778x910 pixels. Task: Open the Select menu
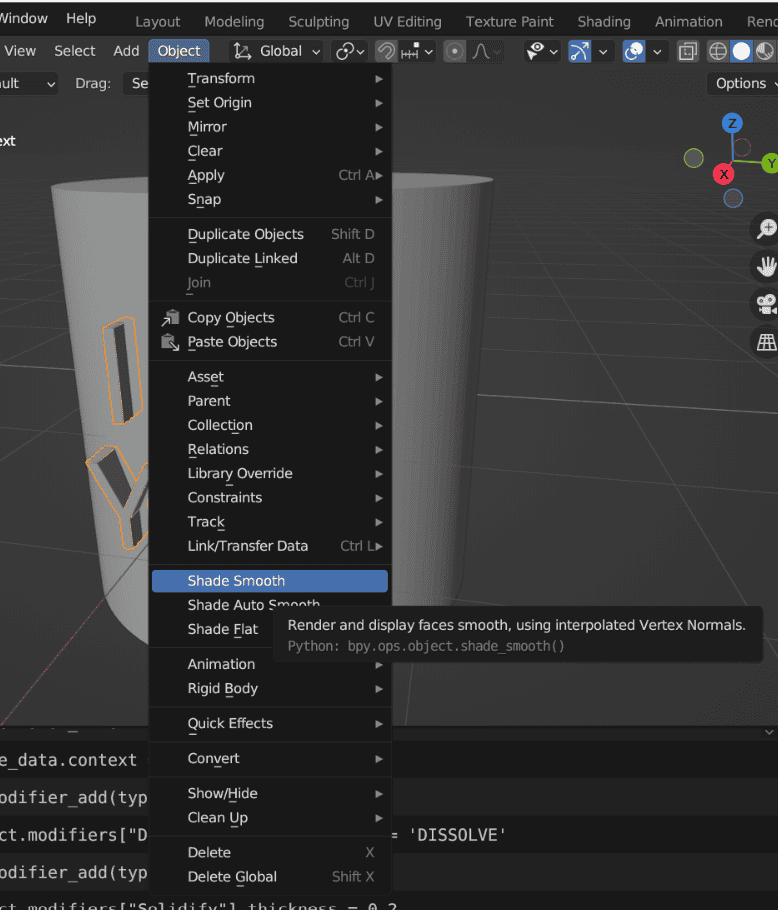pos(75,51)
